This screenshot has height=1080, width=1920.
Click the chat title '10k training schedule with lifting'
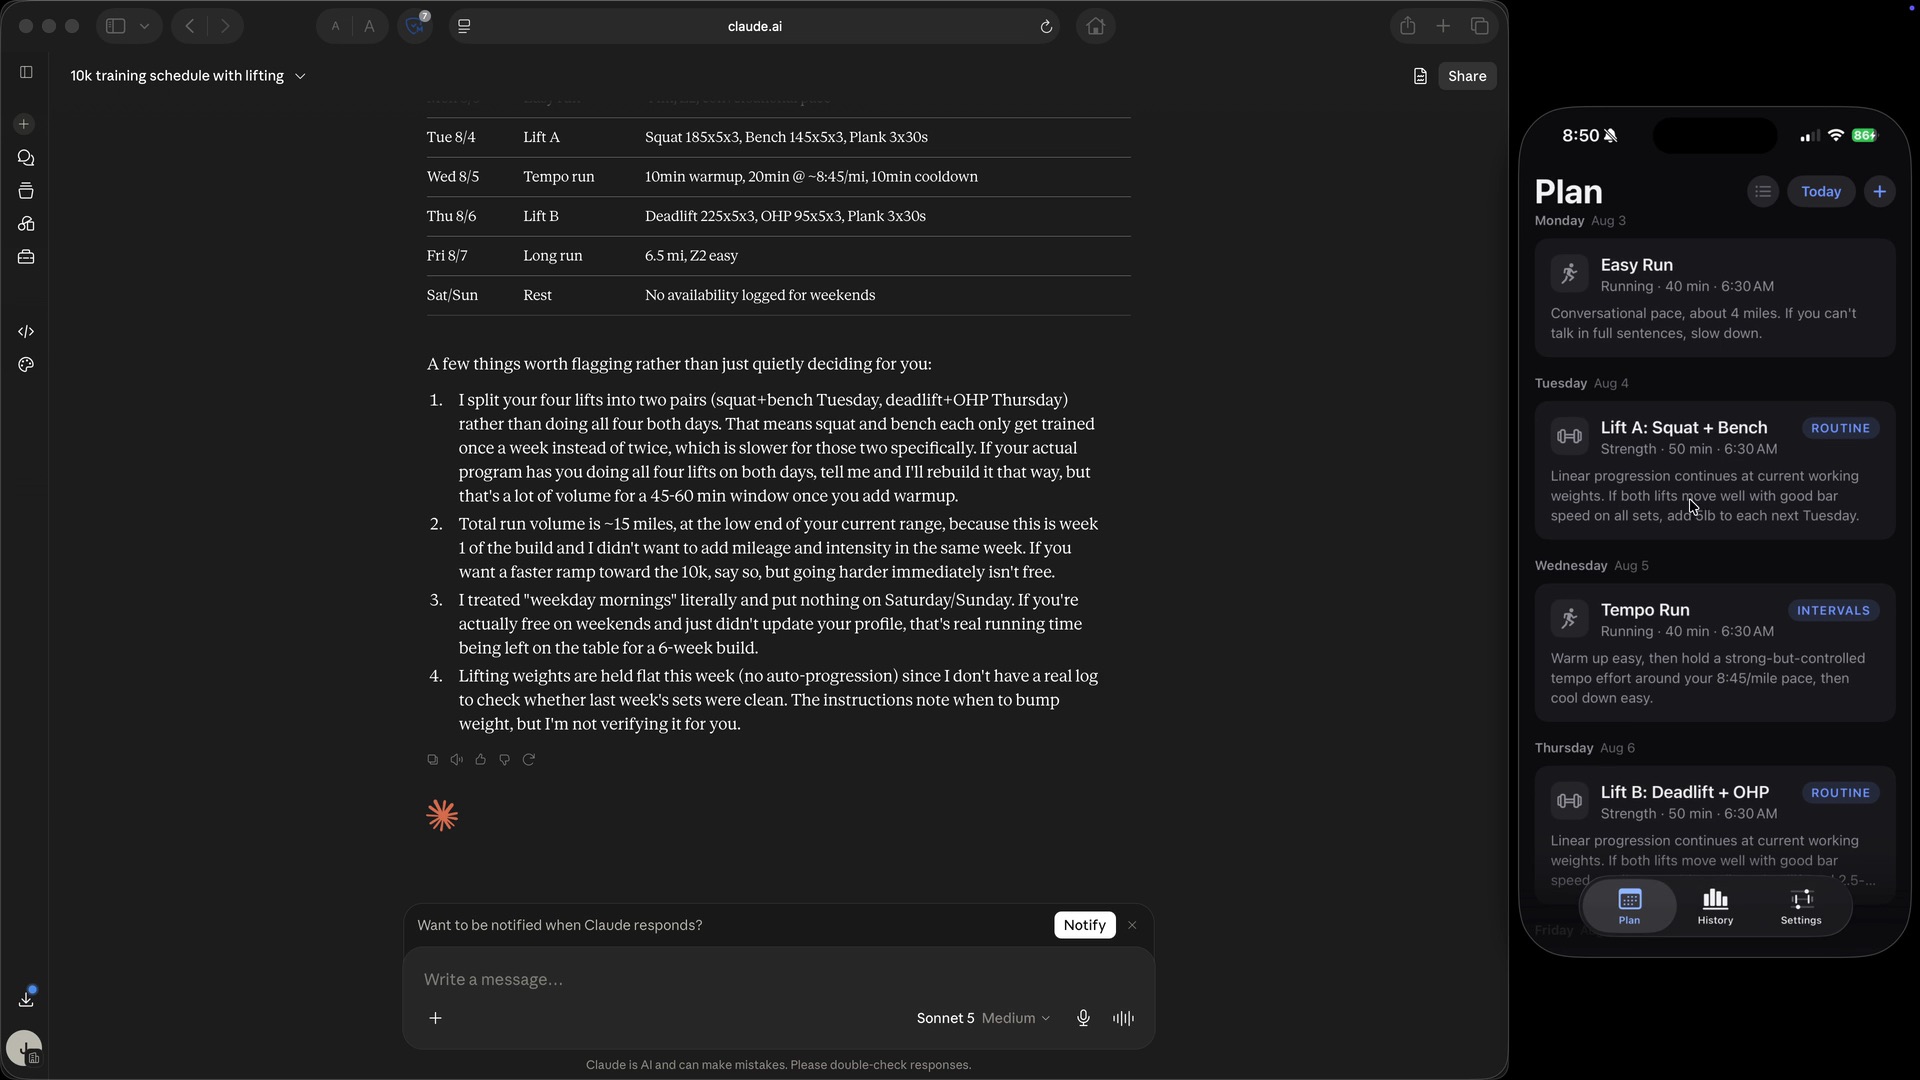177,76
